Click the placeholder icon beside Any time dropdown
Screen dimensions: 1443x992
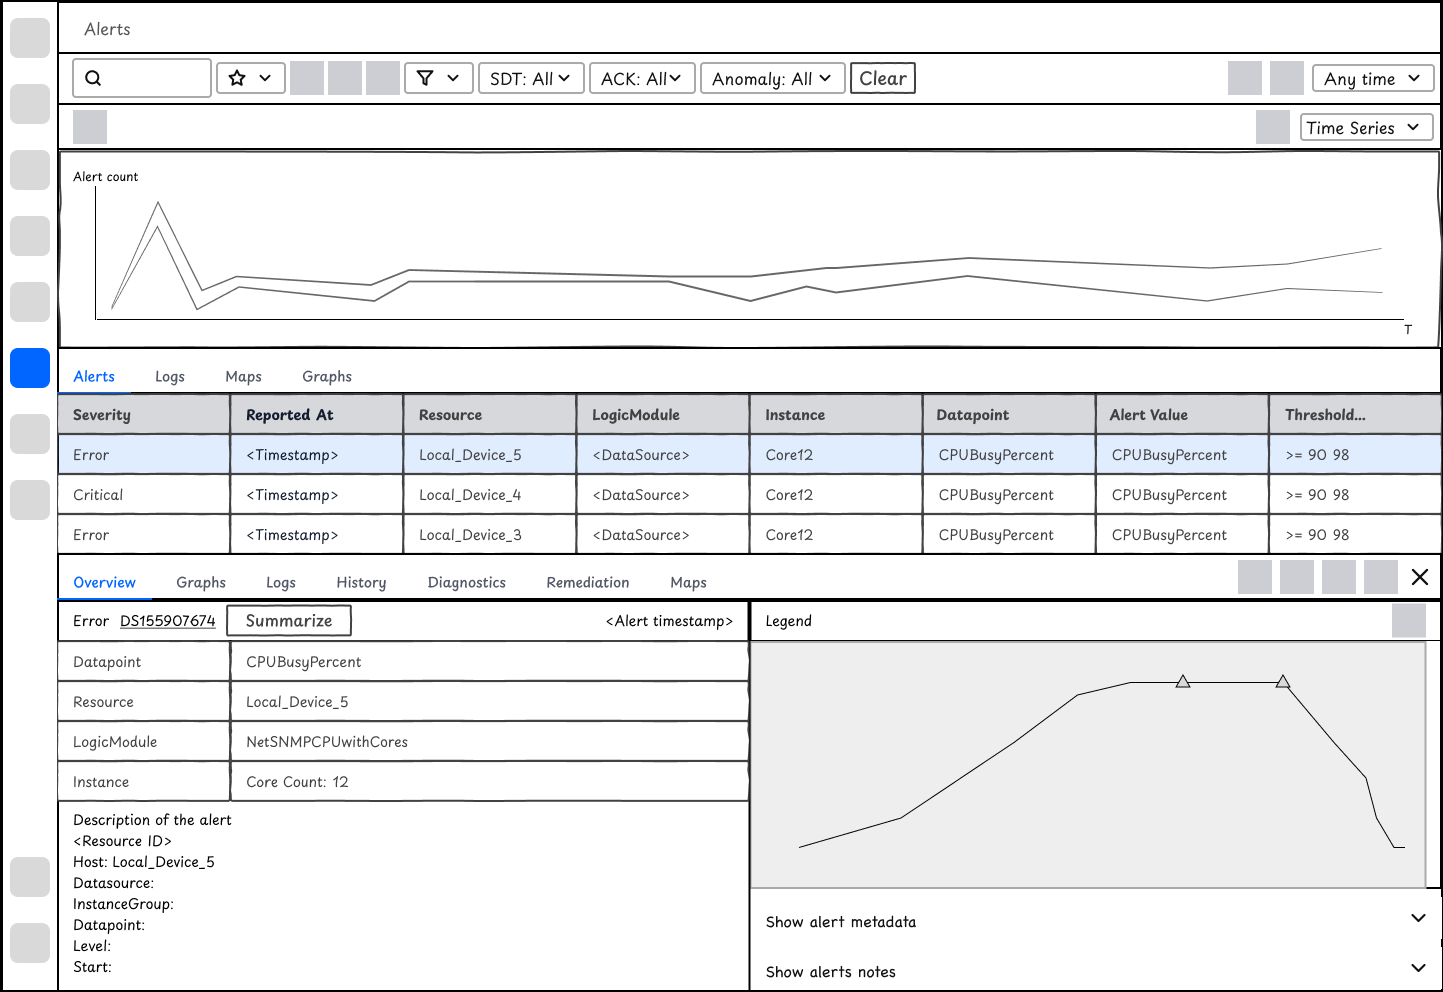(x=1287, y=78)
